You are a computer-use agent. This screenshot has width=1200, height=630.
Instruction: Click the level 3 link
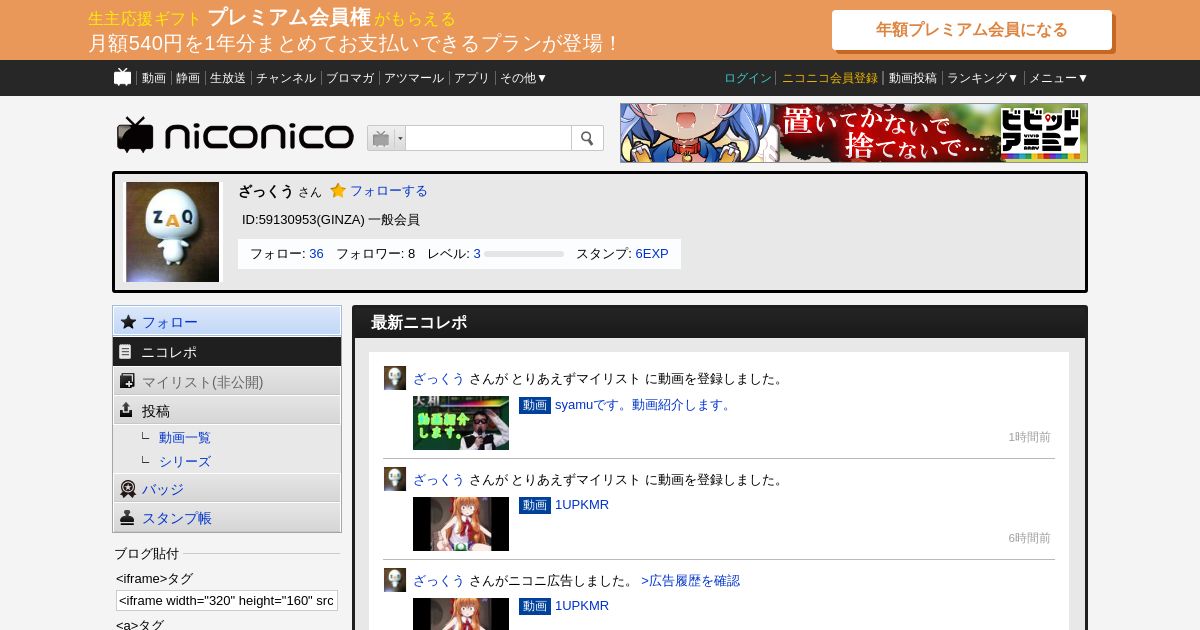[477, 254]
